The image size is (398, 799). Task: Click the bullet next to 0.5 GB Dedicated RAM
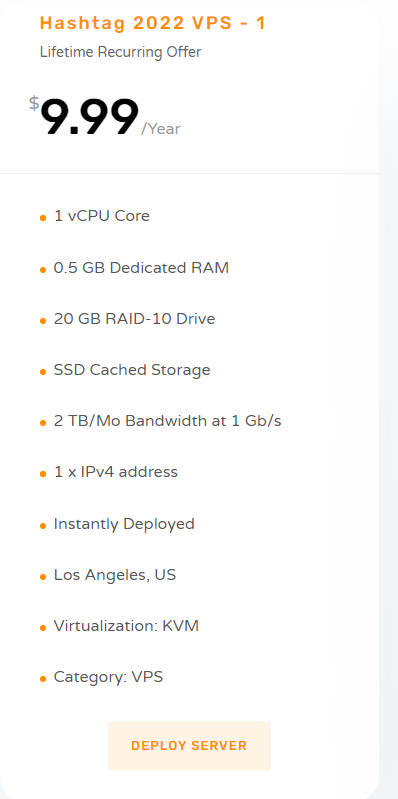click(x=43, y=270)
